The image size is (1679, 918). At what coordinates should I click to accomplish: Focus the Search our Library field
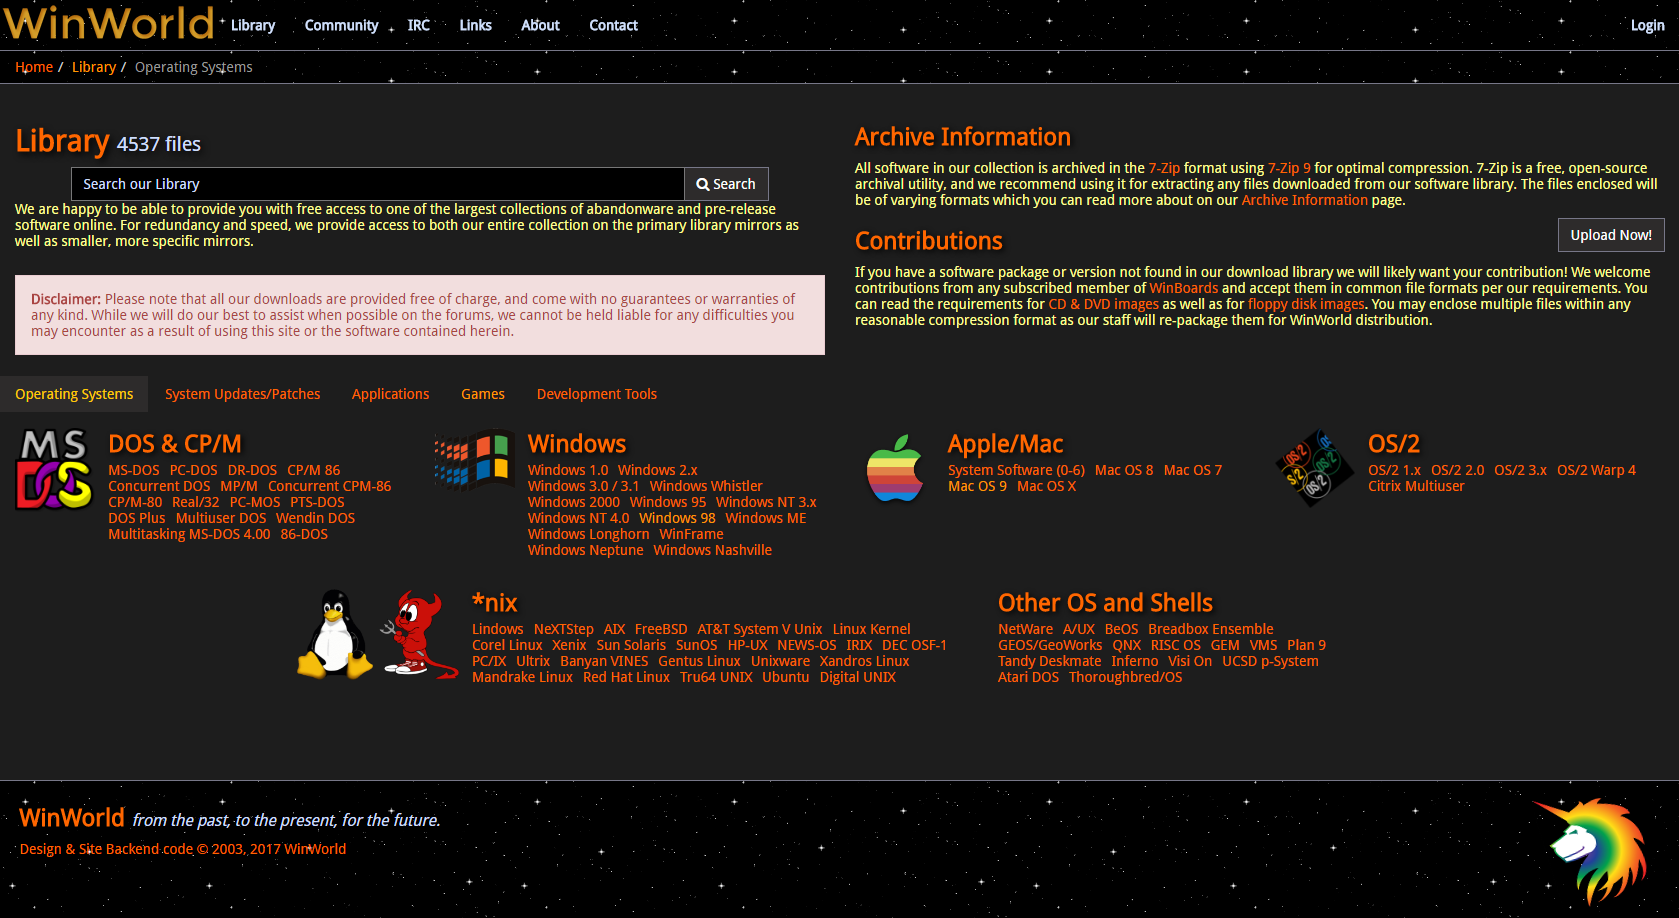pyautogui.click(x=377, y=184)
